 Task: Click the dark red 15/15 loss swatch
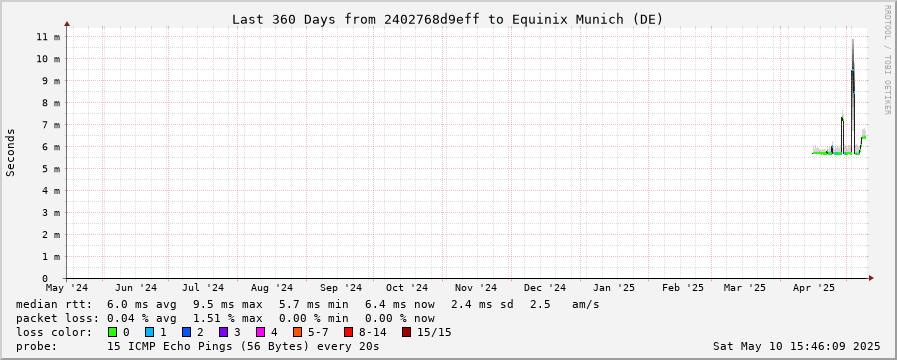pos(406,332)
